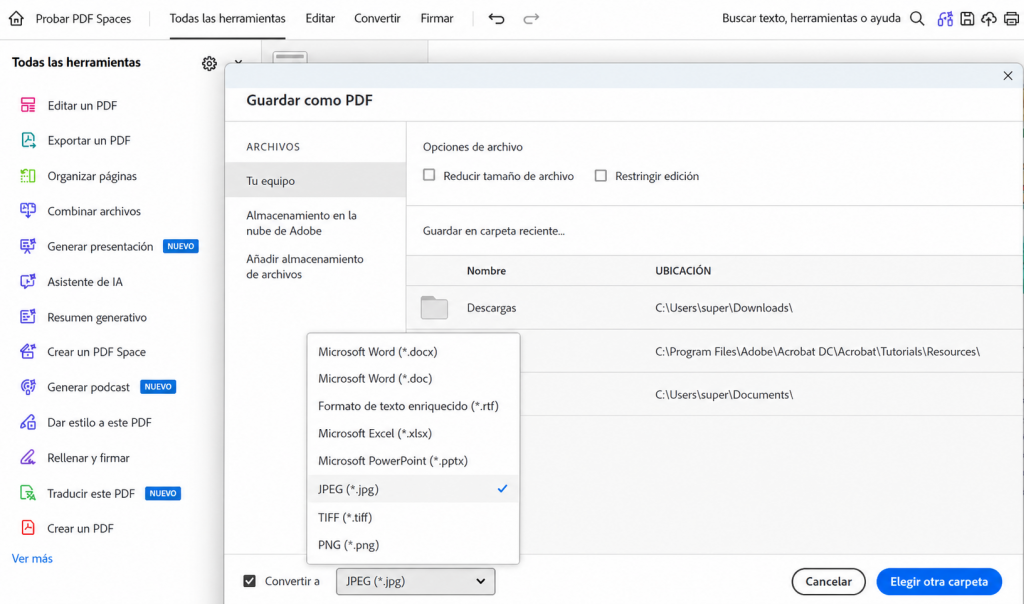Click the Home icon in top bar
1024x604 pixels.
tap(16, 18)
